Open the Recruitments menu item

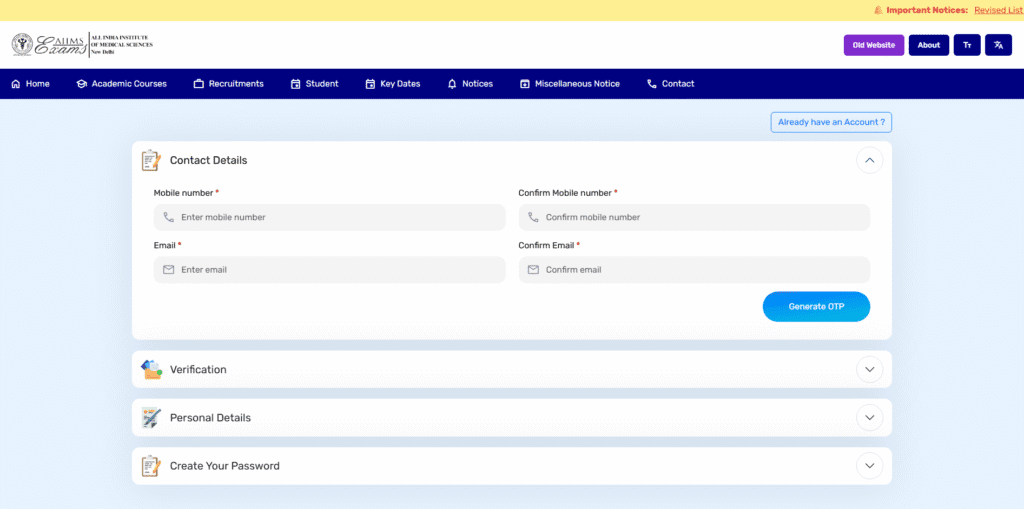[x=228, y=84]
